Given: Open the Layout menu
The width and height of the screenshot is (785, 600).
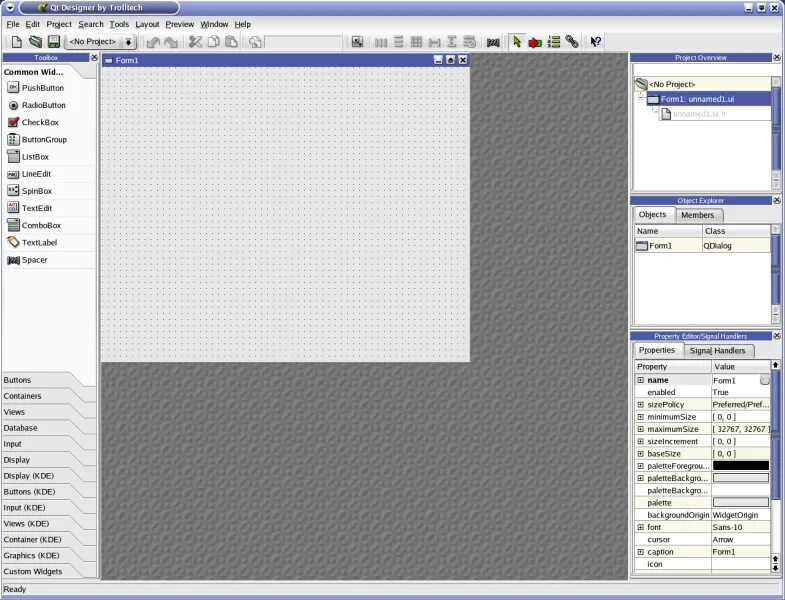Looking at the screenshot, I should click(147, 24).
